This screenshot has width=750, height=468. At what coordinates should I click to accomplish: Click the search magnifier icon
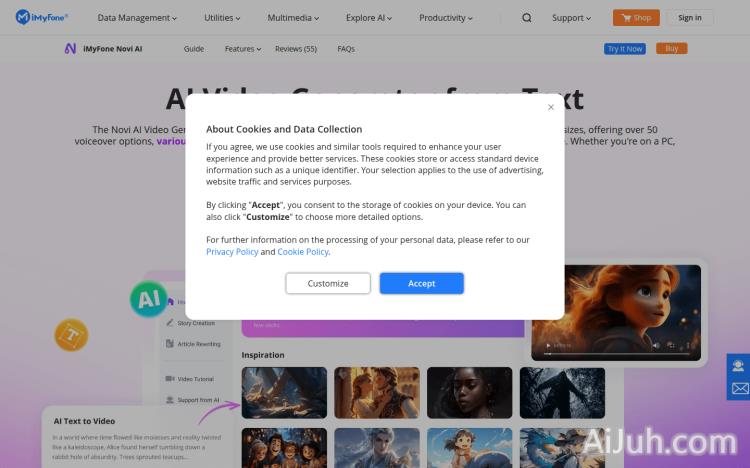click(527, 17)
